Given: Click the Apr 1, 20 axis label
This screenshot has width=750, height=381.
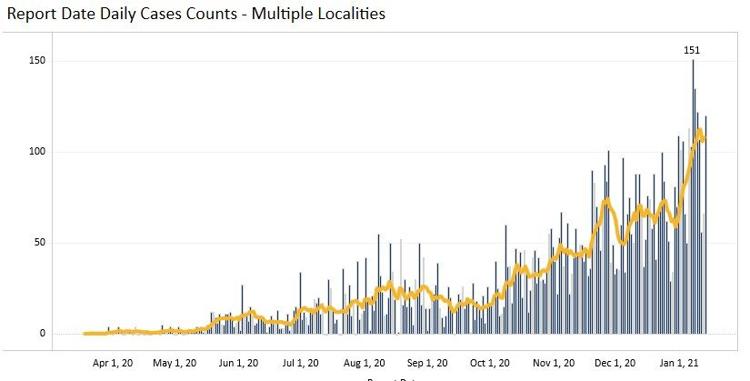Looking at the screenshot, I should point(113,363).
